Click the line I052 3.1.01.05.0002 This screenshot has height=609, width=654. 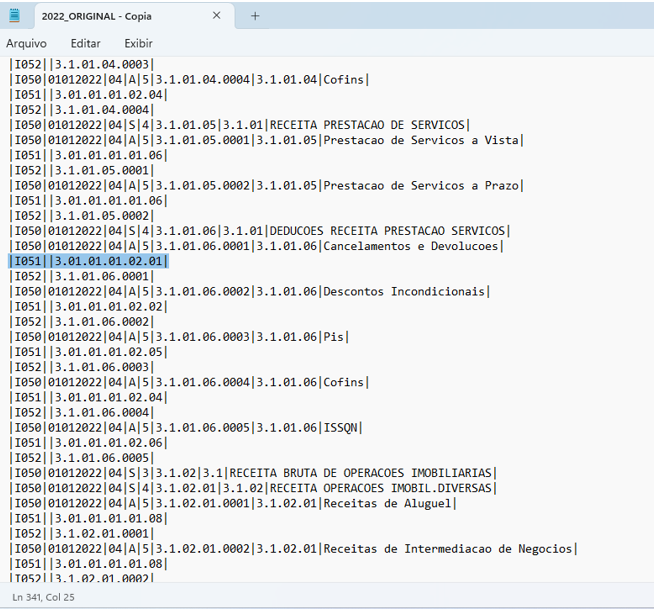tap(82, 216)
